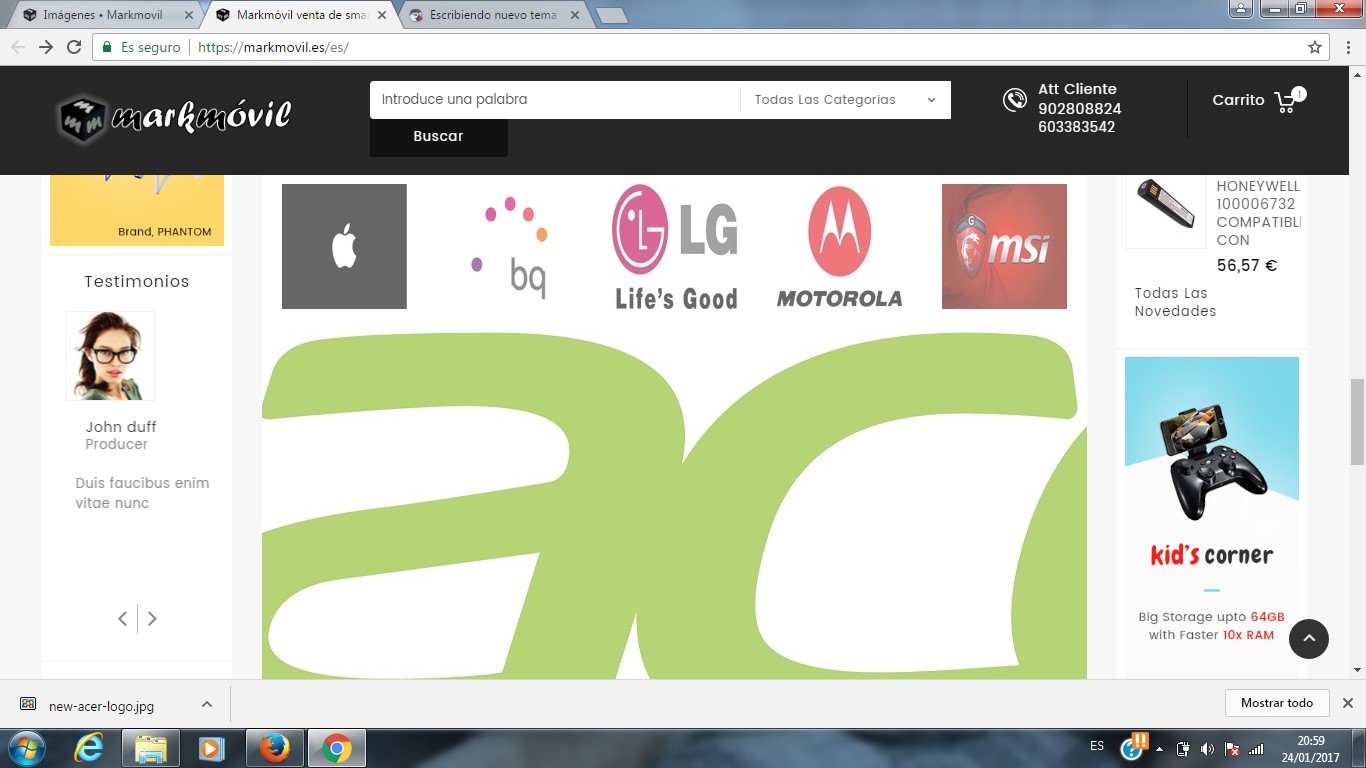Show next testimonial with right arrow

click(x=152, y=619)
